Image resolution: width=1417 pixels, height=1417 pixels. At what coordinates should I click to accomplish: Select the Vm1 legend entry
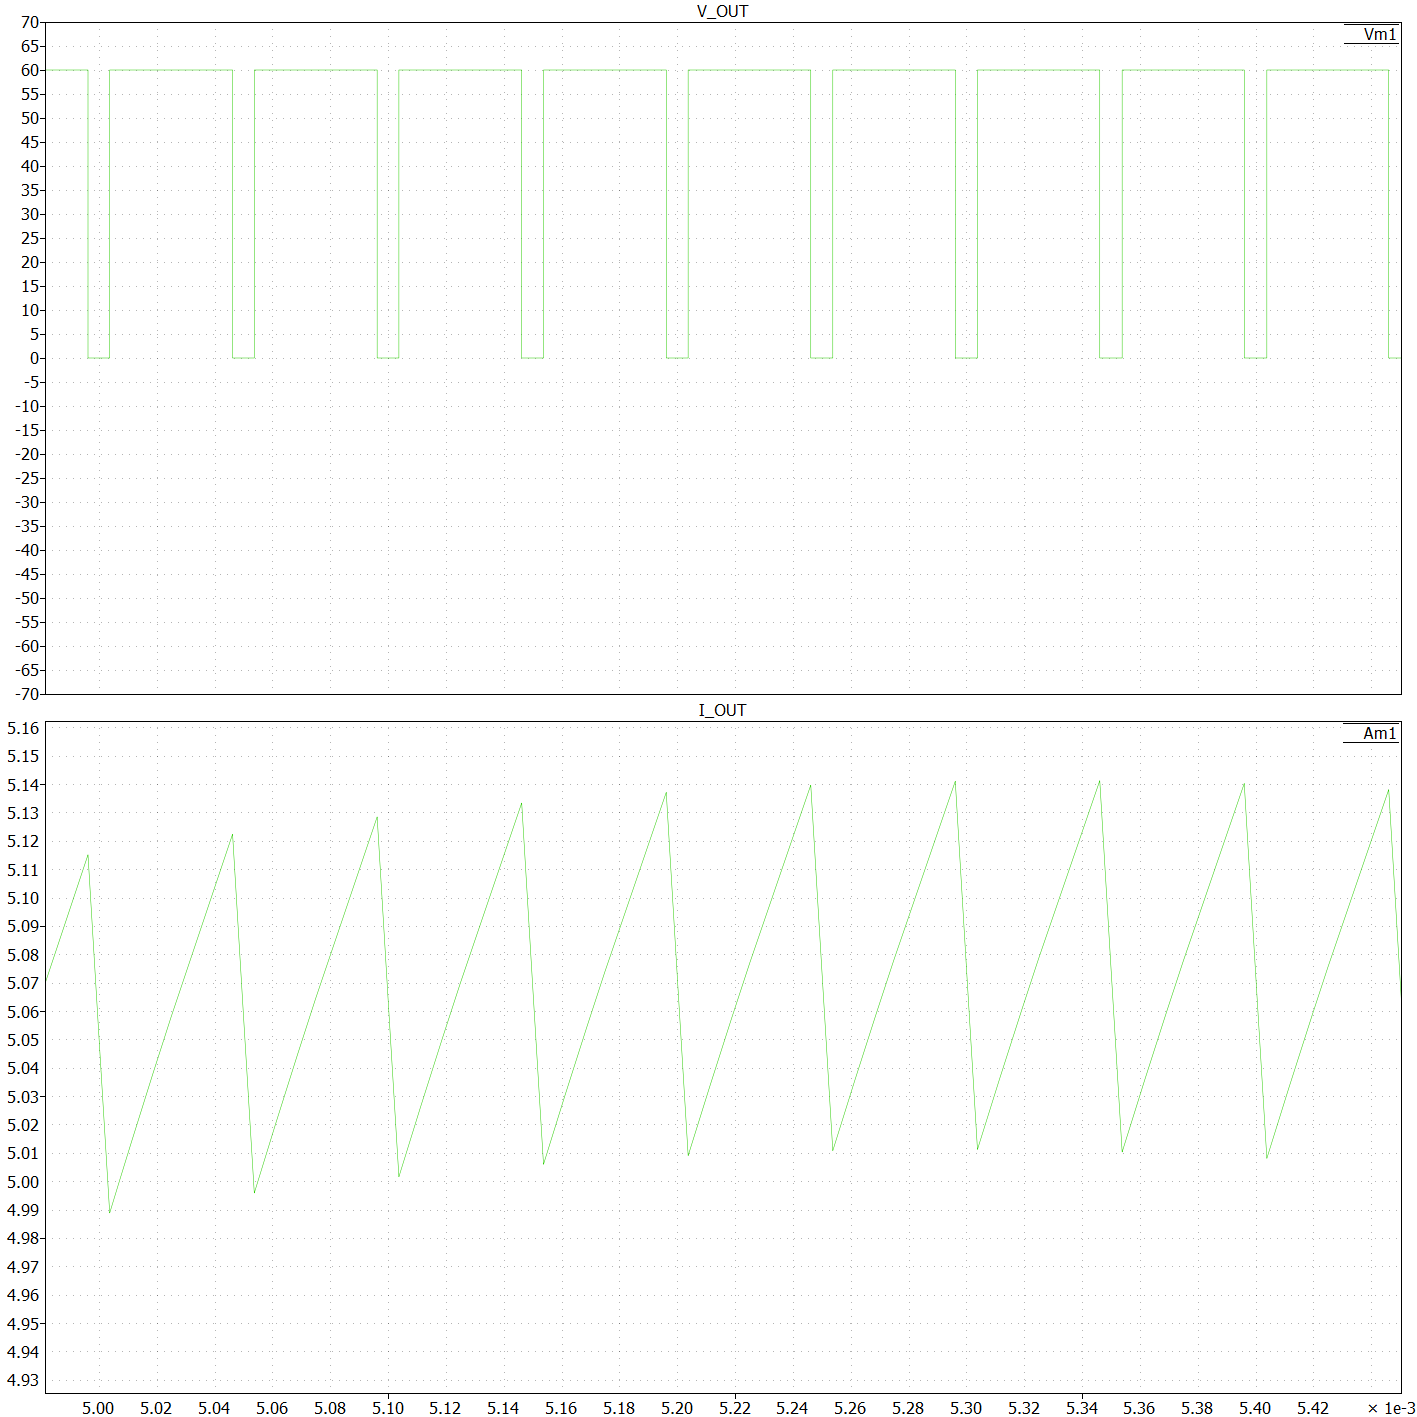coord(1380,34)
